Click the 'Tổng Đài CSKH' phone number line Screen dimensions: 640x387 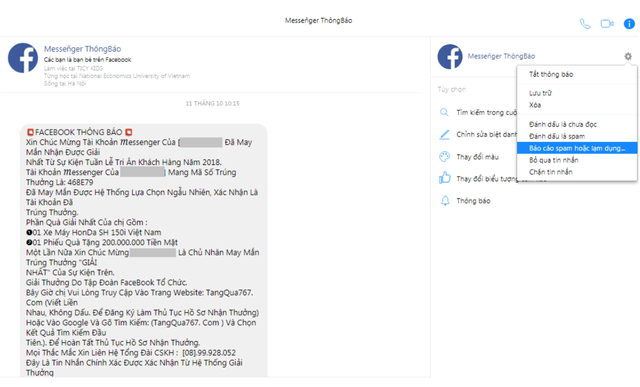pyautogui.click(x=131, y=353)
